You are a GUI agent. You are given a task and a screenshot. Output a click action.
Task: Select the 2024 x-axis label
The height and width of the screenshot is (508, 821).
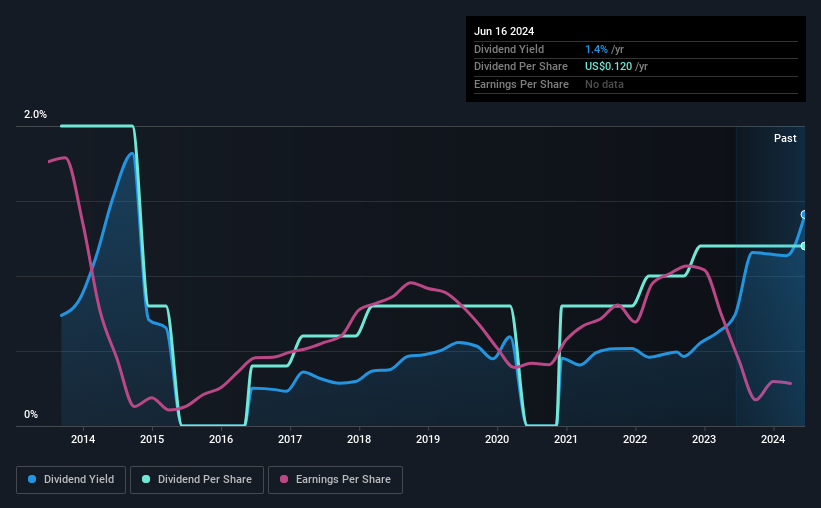coord(773,439)
